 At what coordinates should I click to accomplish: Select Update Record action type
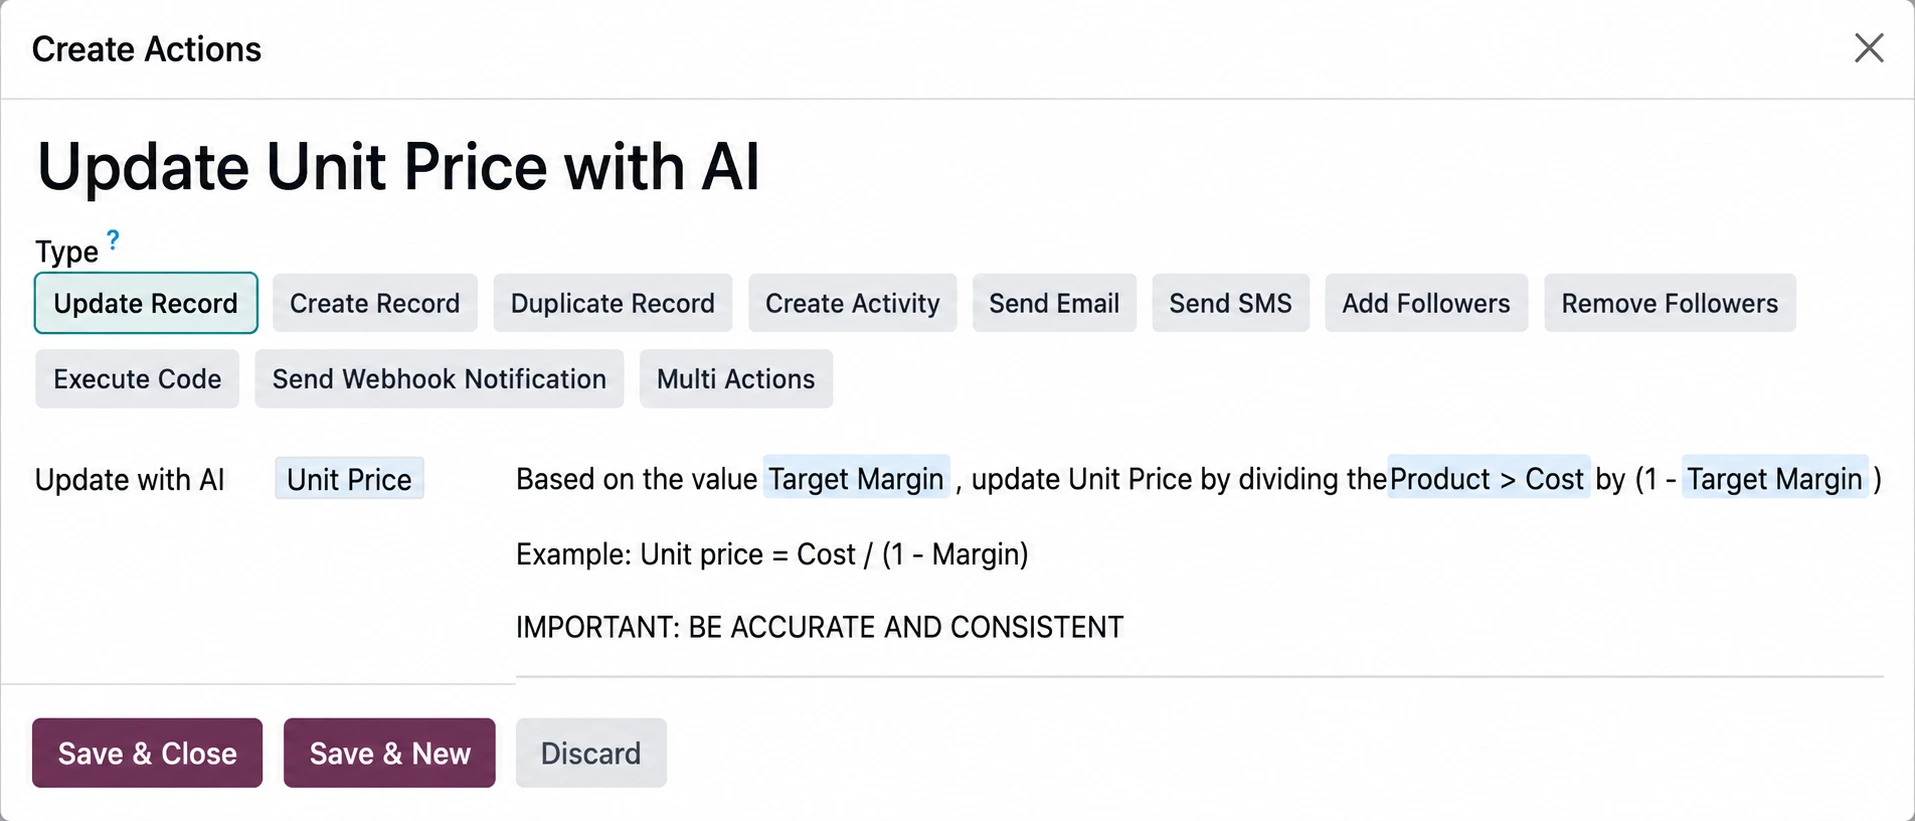click(146, 303)
